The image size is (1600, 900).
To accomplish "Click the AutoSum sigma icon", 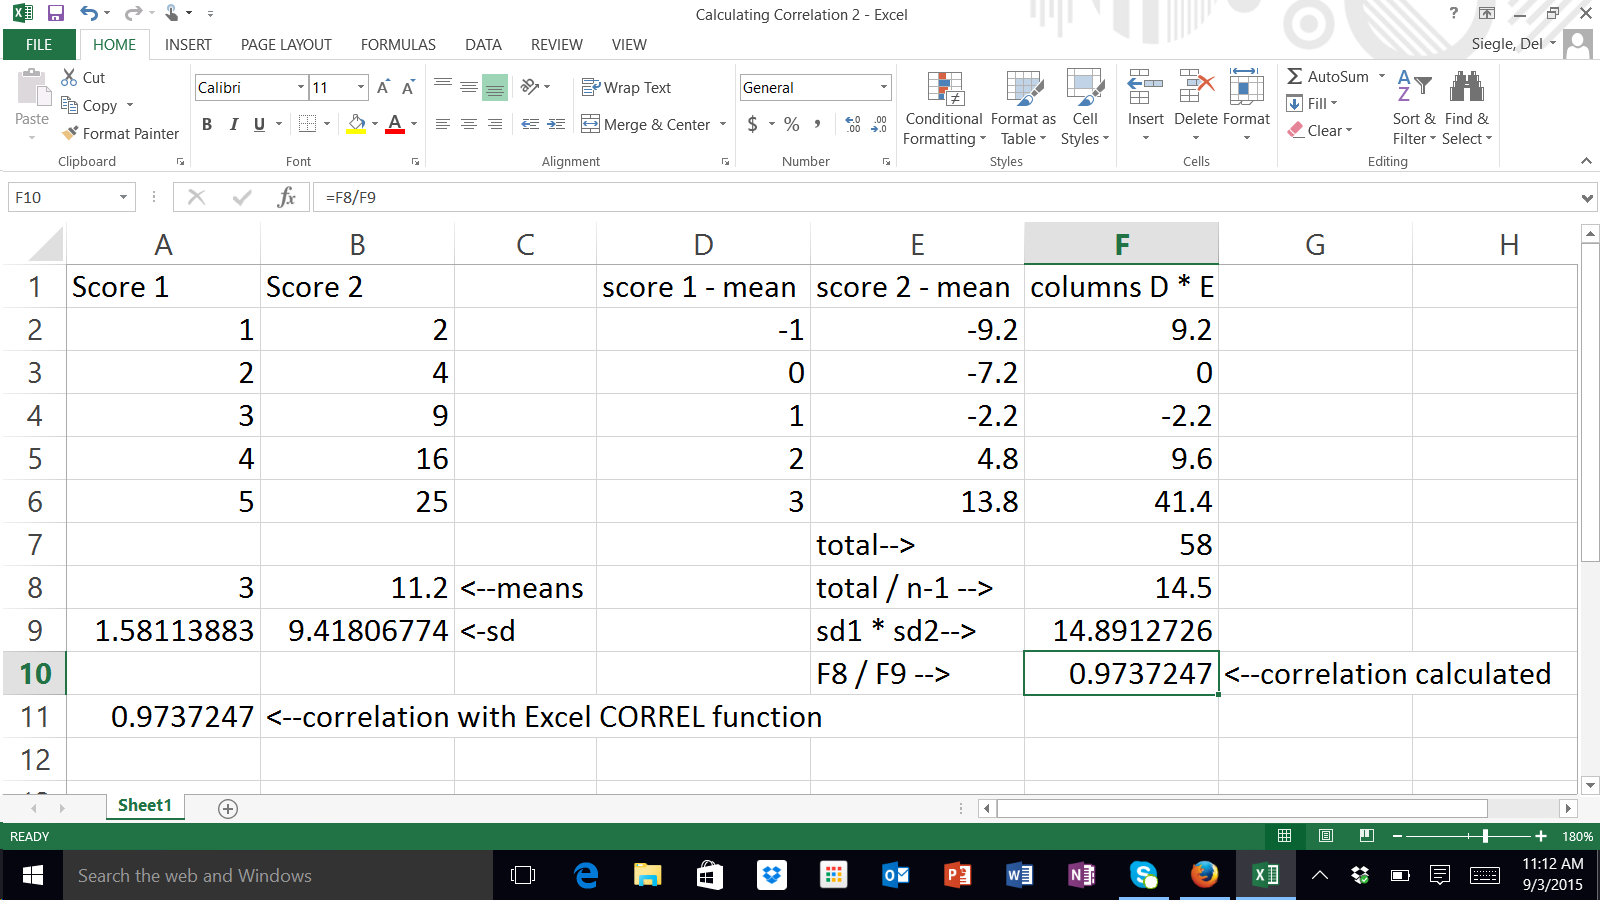I will pos(1295,77).
